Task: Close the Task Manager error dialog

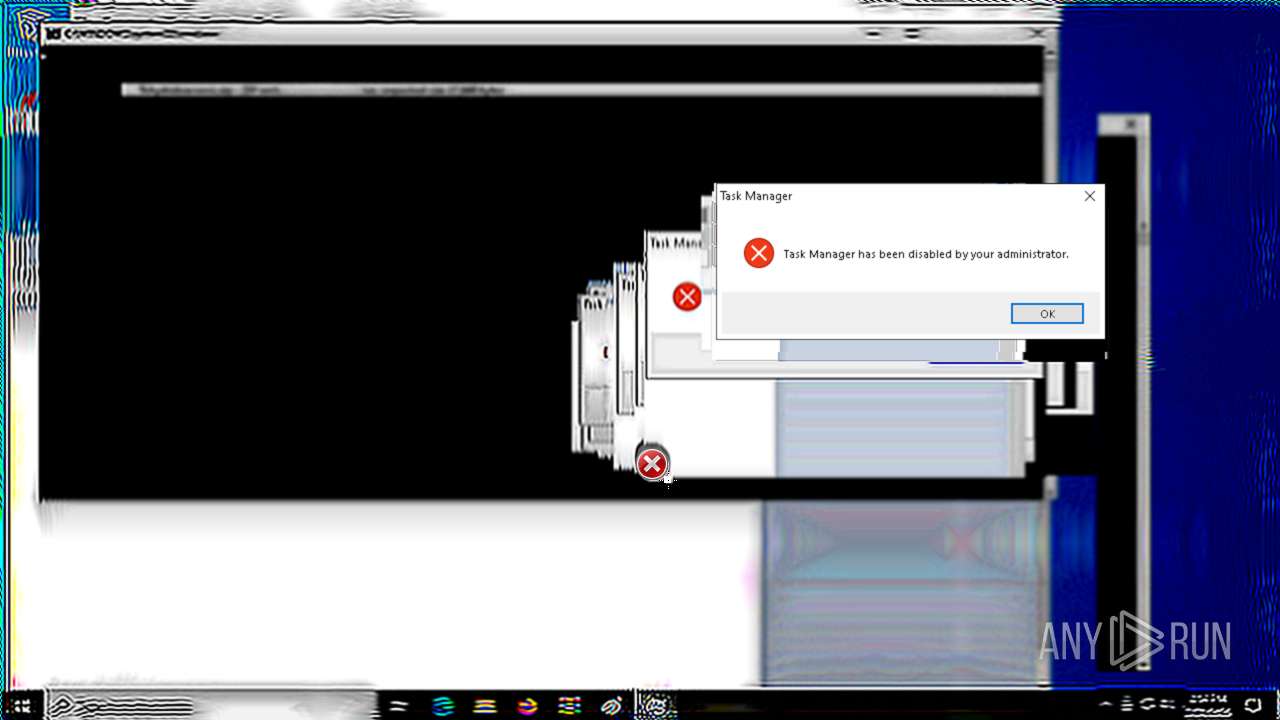Action: tap(1089, 196)
